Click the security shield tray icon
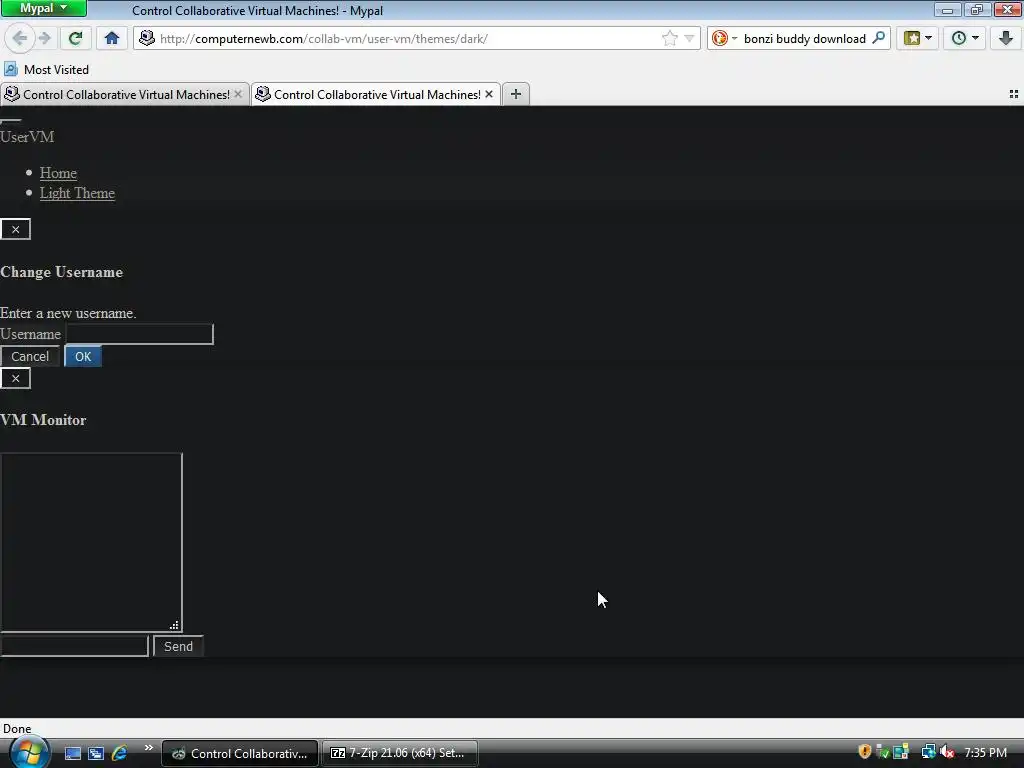Viewport: 1024px width, 768px height. pyautogui.click(x=865, y=752)
